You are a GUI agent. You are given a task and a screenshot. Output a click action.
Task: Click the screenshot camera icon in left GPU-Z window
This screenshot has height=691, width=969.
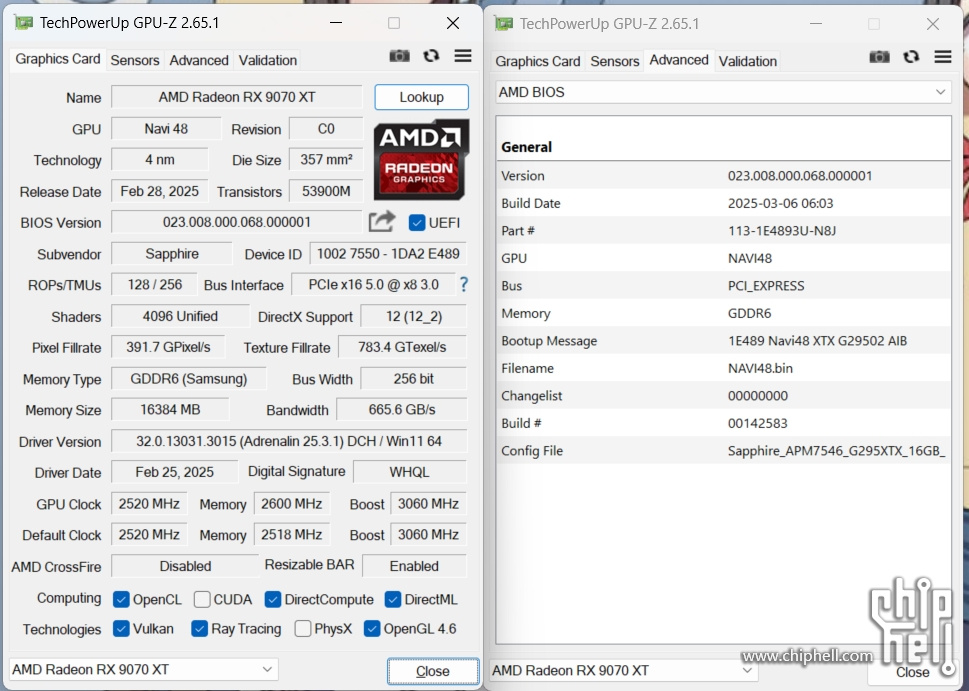click(x=399, y=56)
